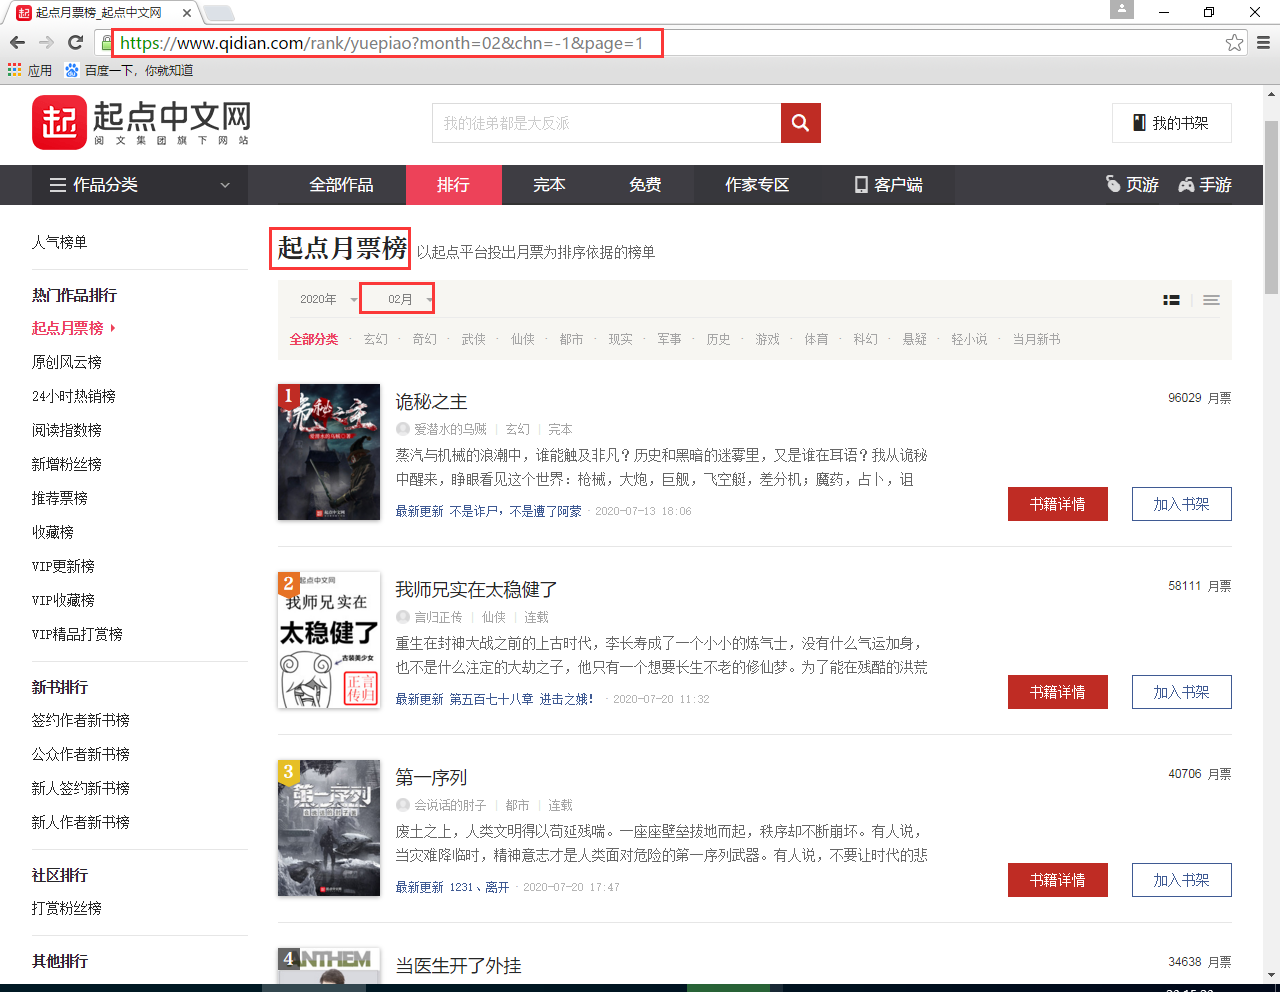Go back with the browser back arrow

click(x=17, y=43)
